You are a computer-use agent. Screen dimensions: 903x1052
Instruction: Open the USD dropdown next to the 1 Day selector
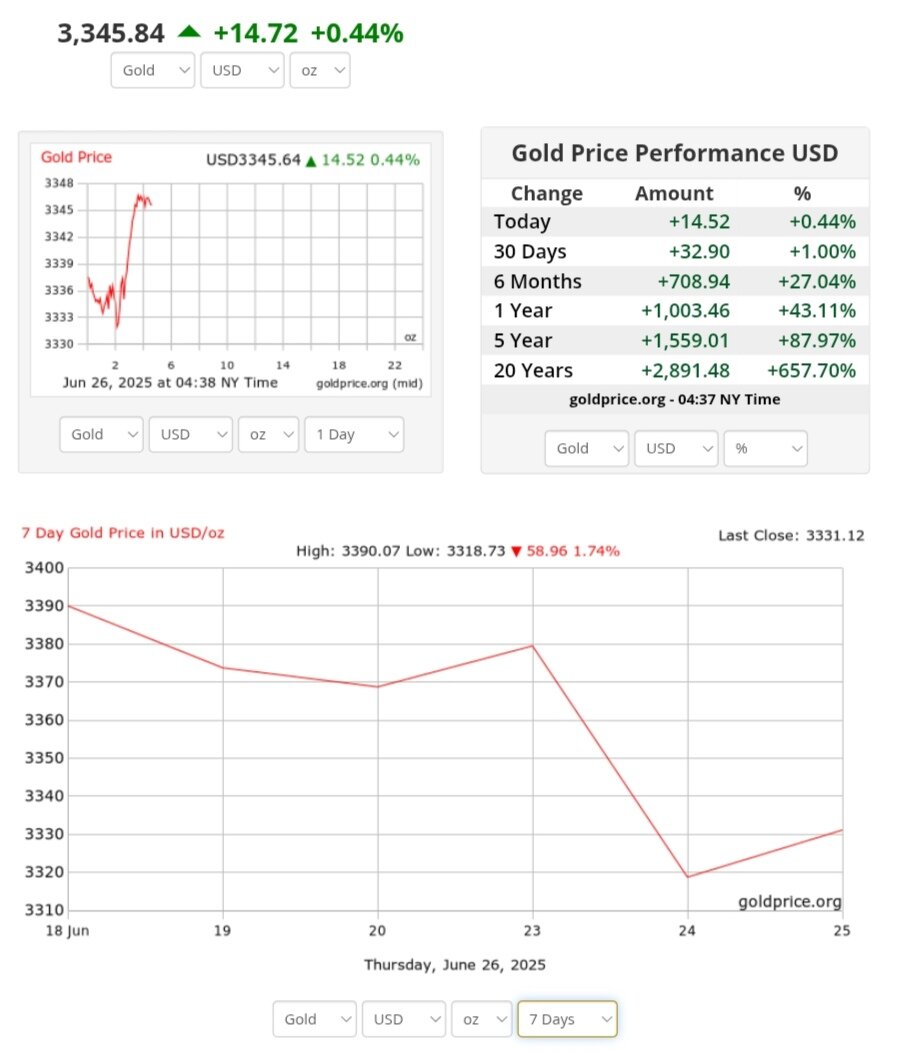[190, 434]
